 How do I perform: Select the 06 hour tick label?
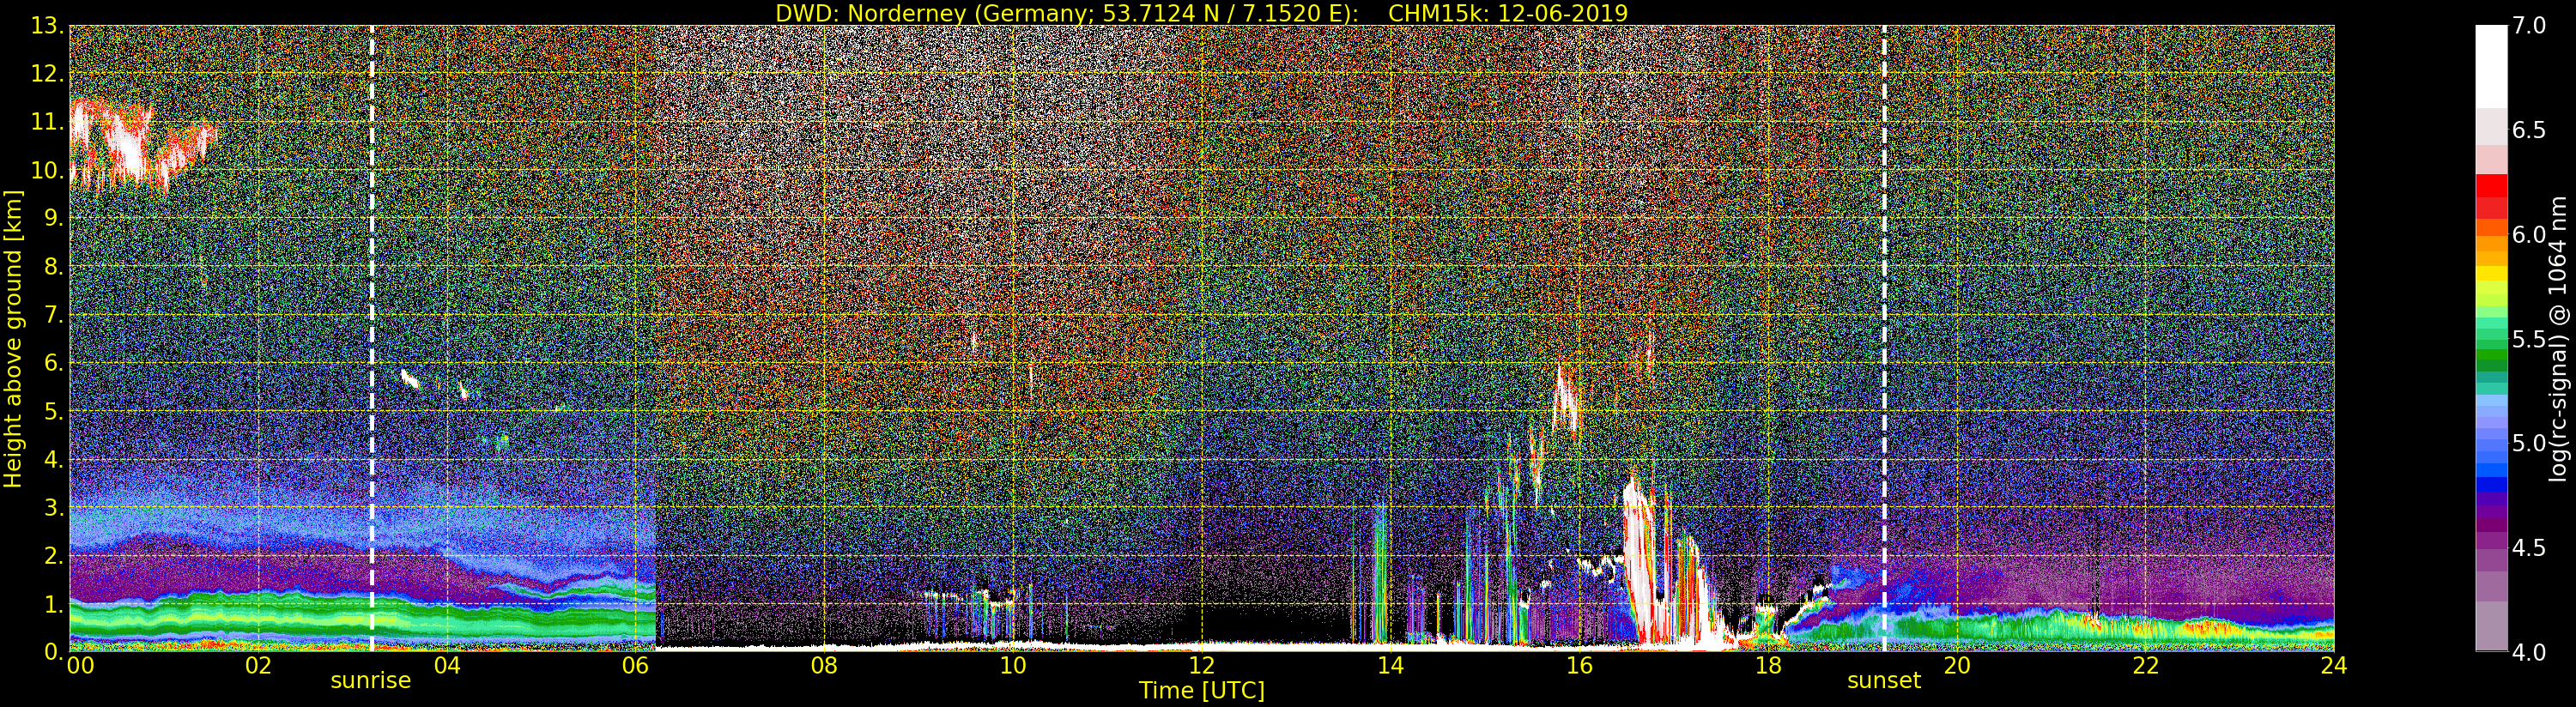click(636, 665)
